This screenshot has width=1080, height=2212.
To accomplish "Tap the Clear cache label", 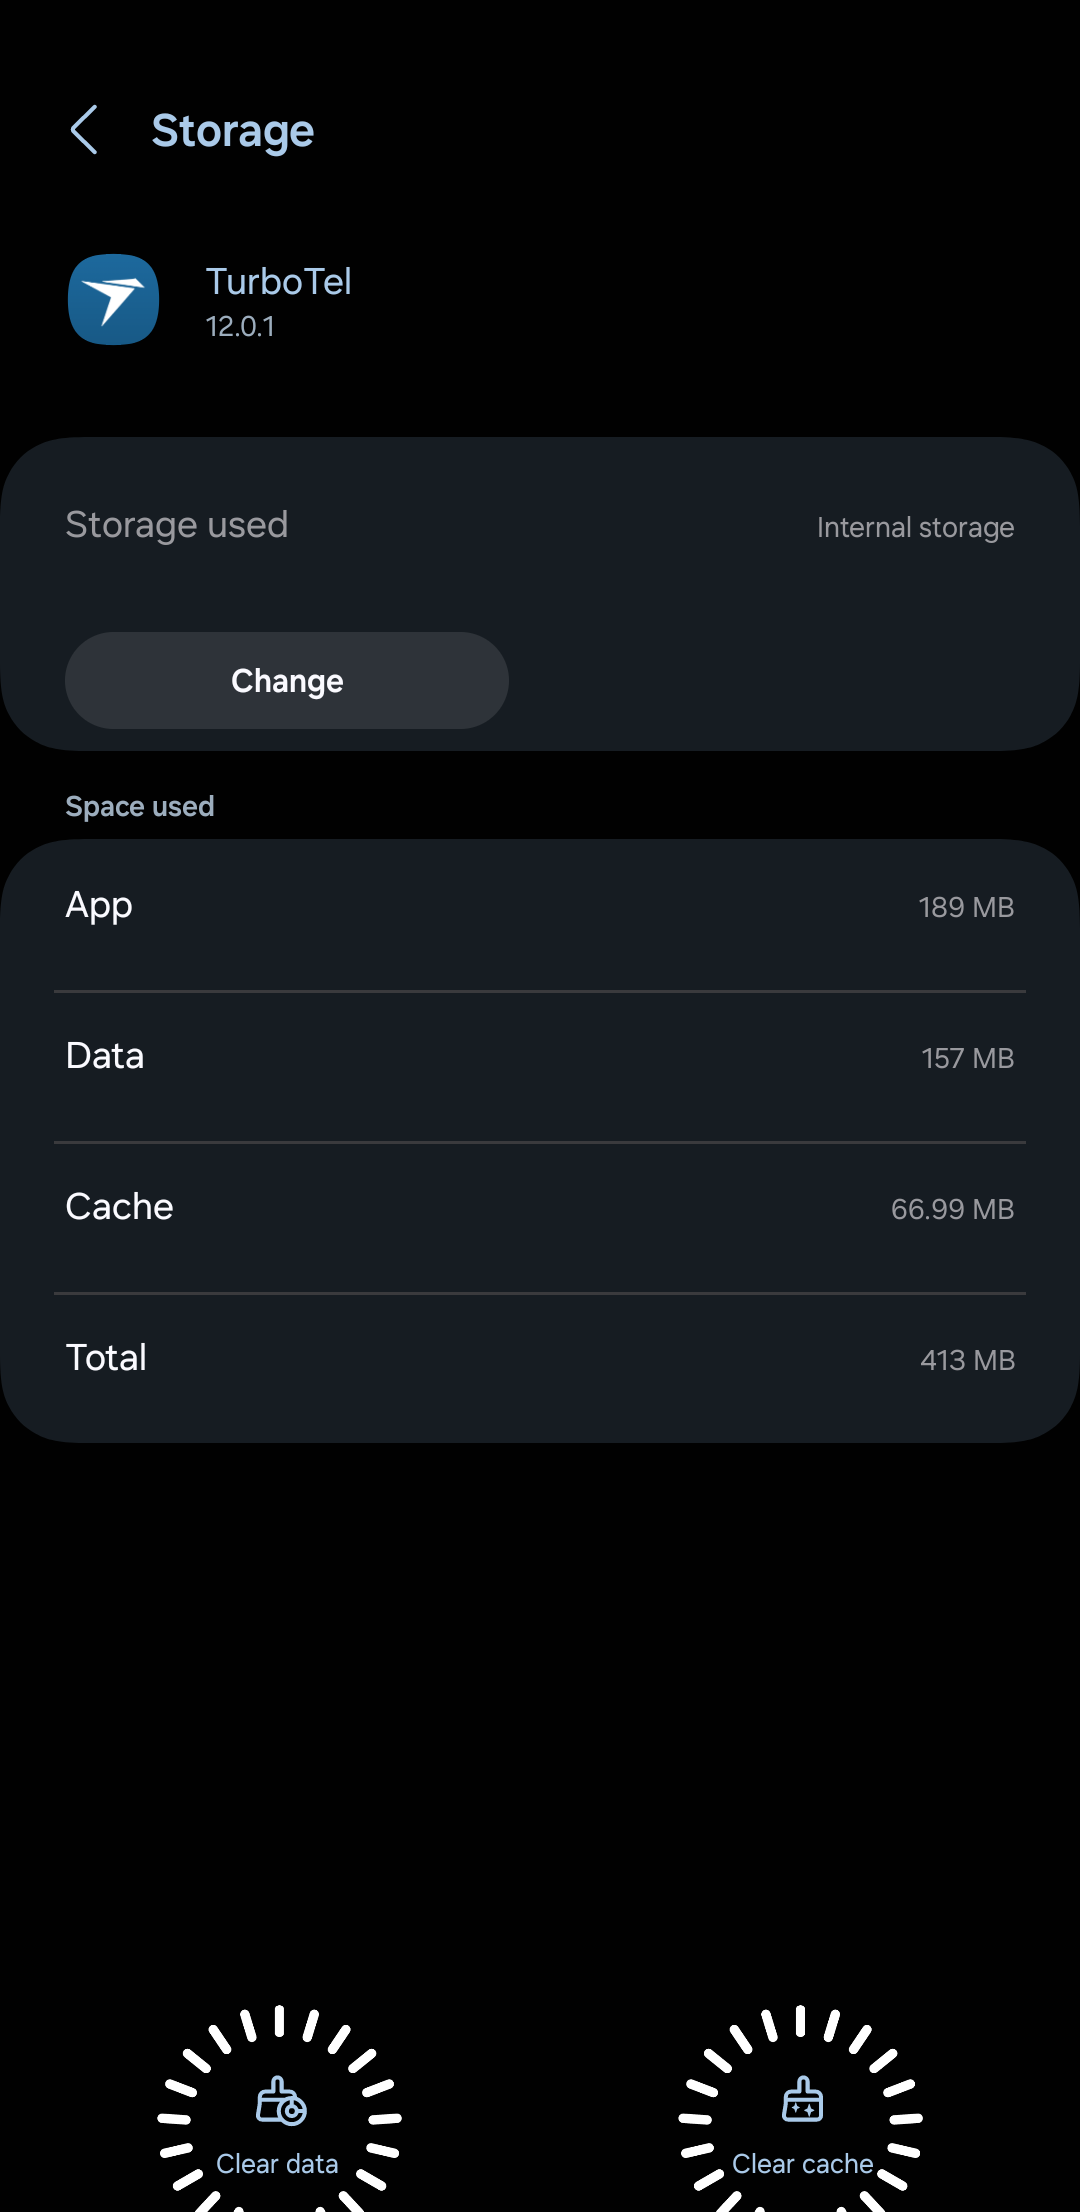I will pos(802,2164).
